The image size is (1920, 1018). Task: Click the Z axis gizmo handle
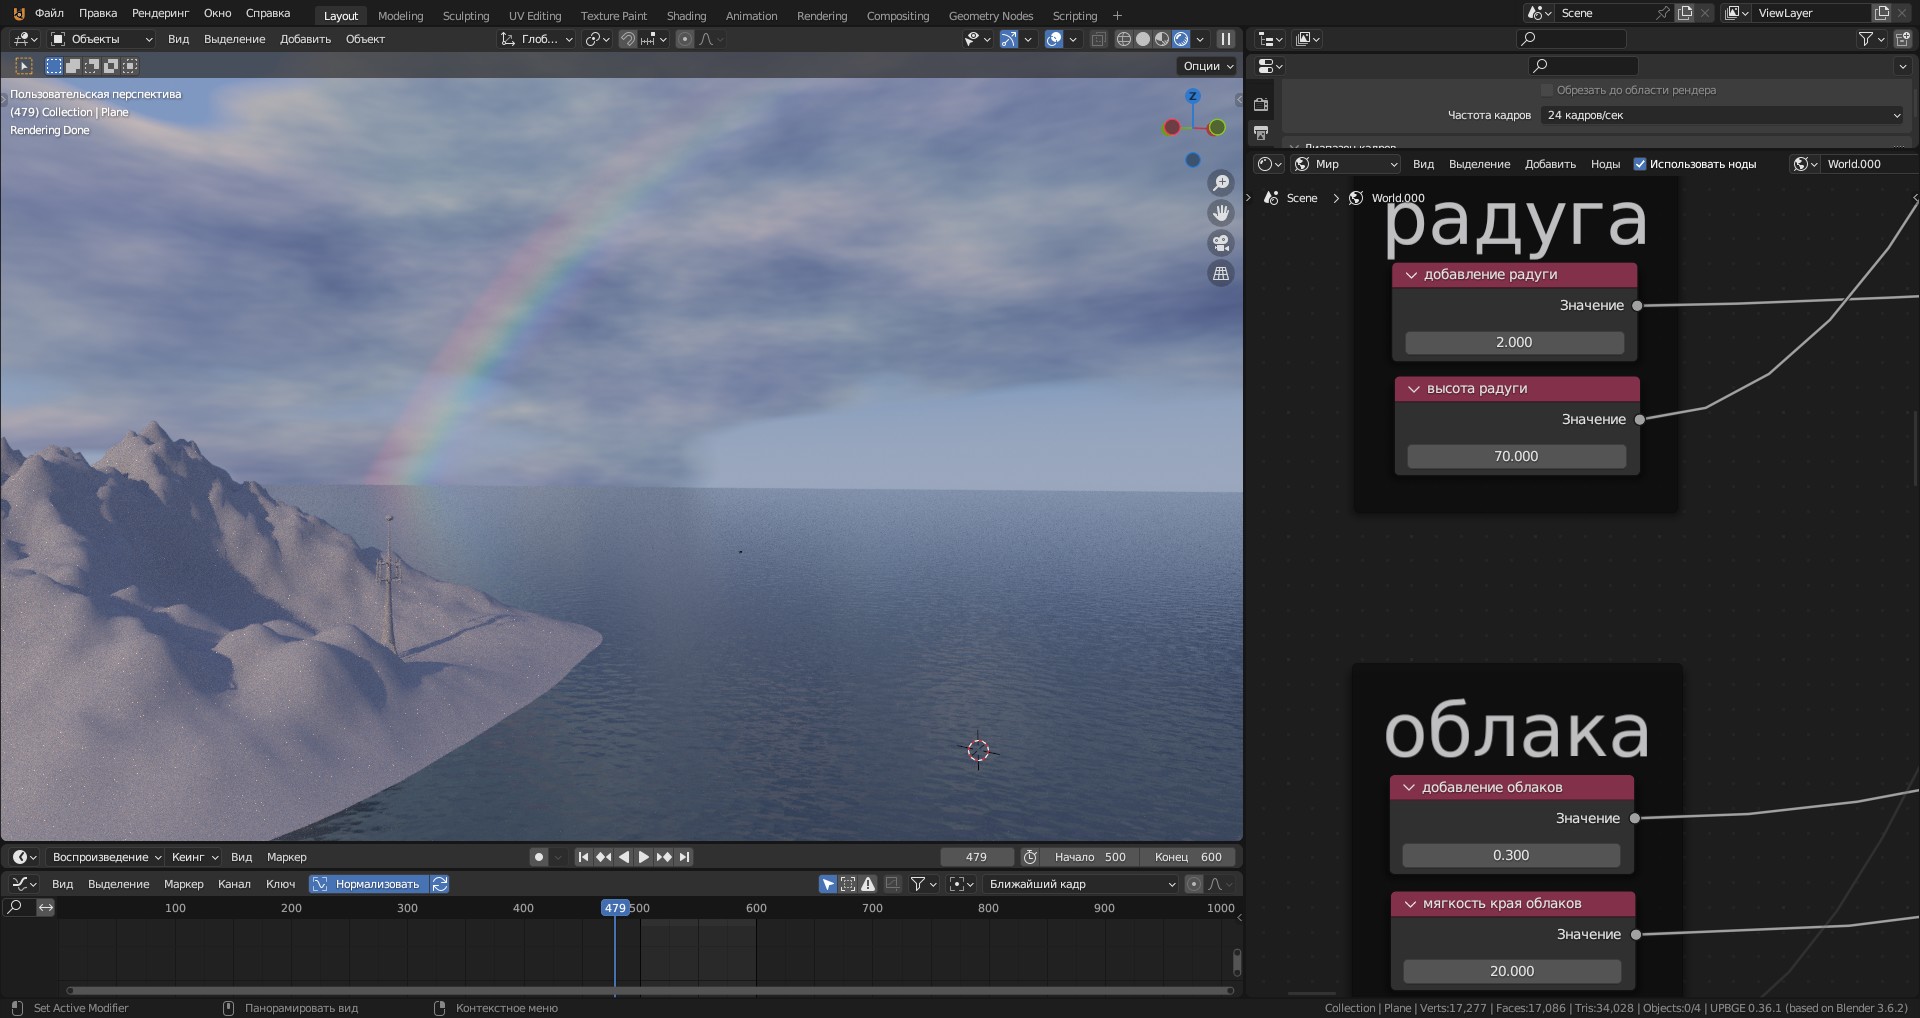[x=1192, y=96]
